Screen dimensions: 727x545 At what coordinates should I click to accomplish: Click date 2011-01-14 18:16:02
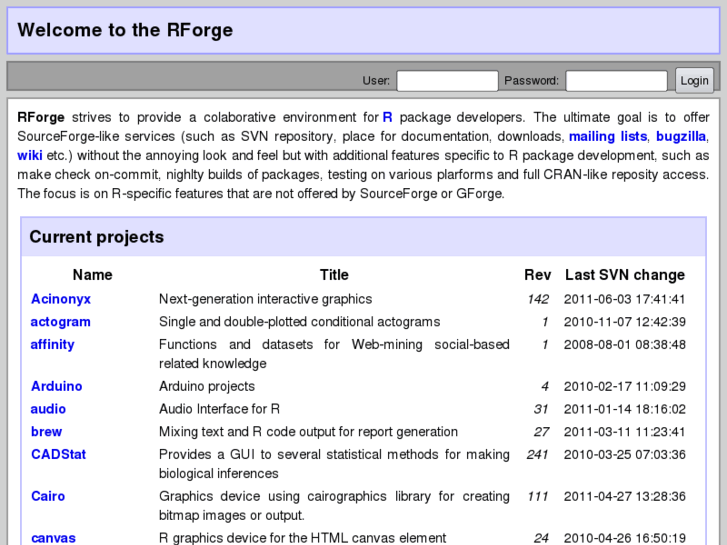coord(625,409)
